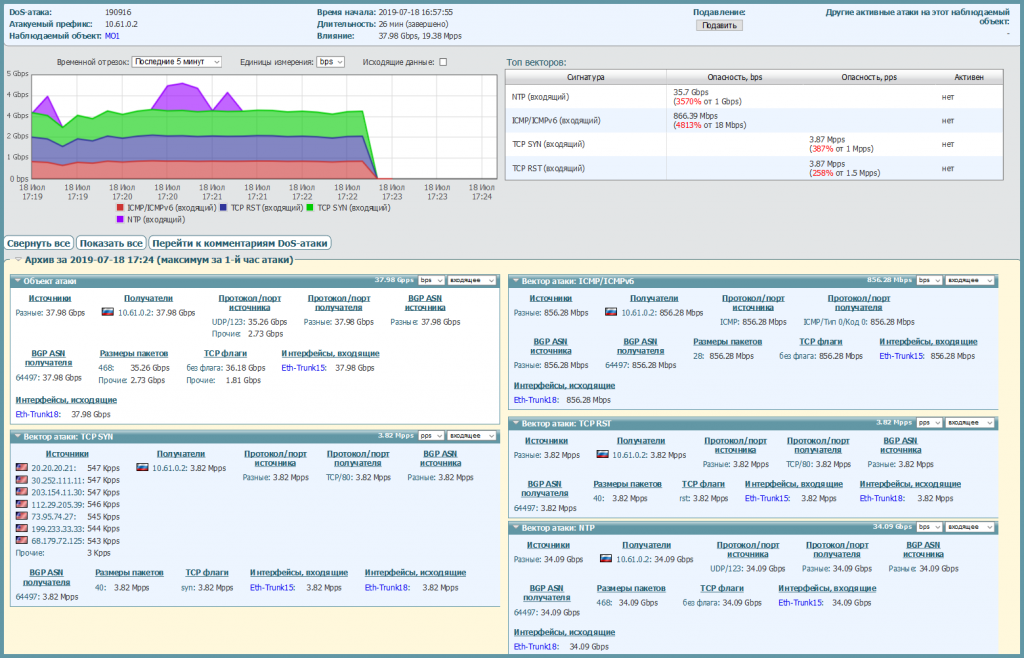1024x658 pixels.
Task: Click the US flag icon beside 112.29.205.39
Action: pos(21,504)
